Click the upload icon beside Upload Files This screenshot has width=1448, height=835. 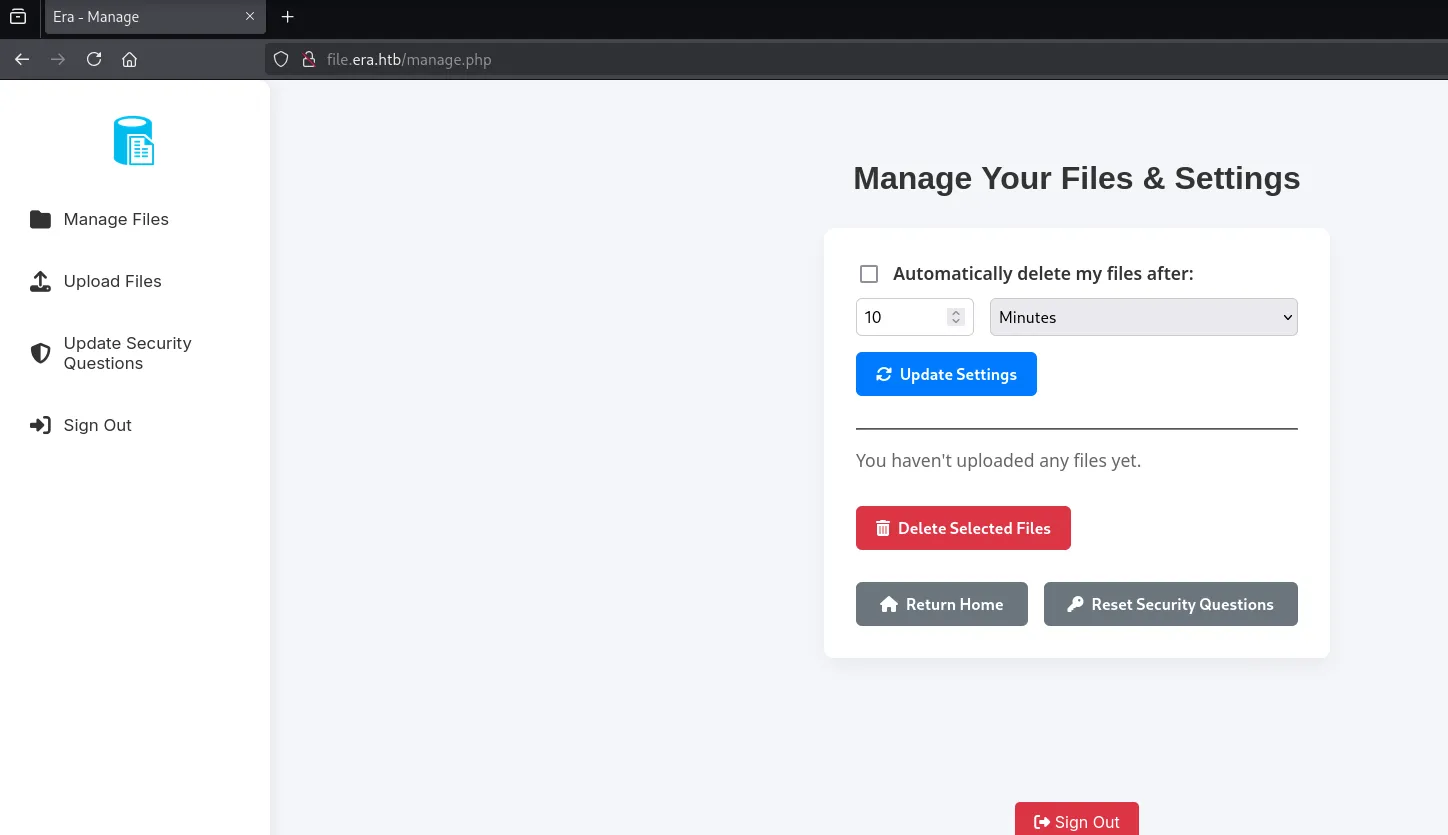tap(40, 282)
